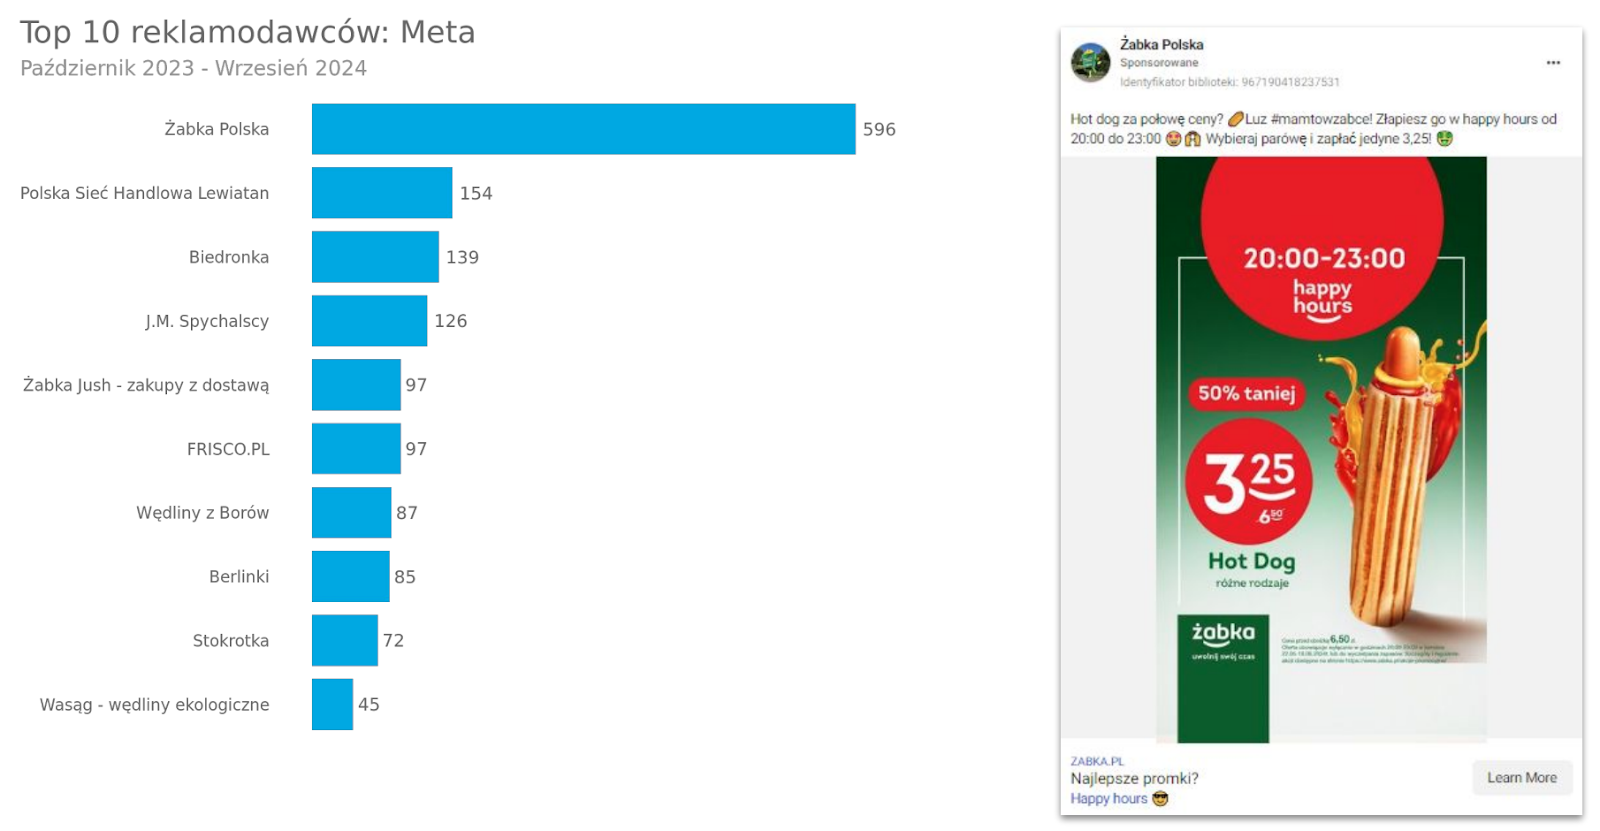1600x831 pixels.
Task: Click the Happy hours link text
Action: (1109, 798)
